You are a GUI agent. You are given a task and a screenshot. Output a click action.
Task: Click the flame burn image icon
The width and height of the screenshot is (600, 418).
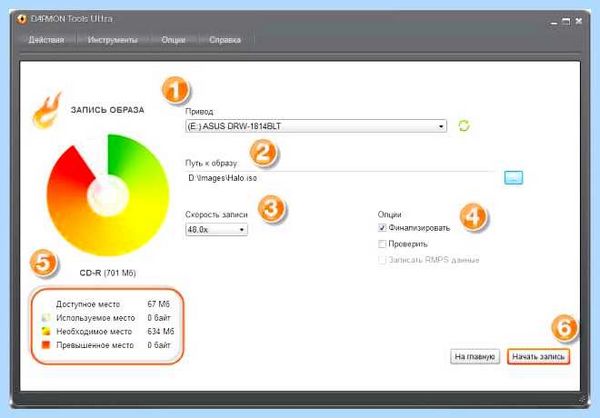[47, 110]
